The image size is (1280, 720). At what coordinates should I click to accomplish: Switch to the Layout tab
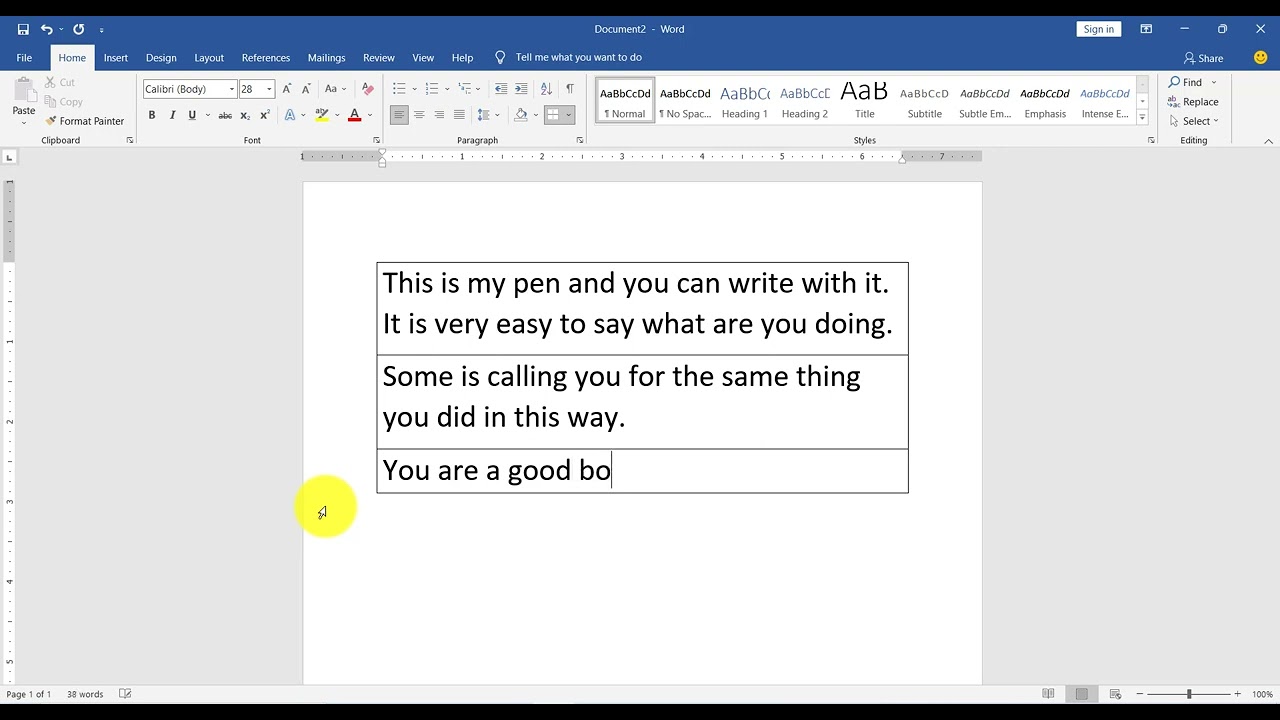pyautogui.click(x=209, y=58)
